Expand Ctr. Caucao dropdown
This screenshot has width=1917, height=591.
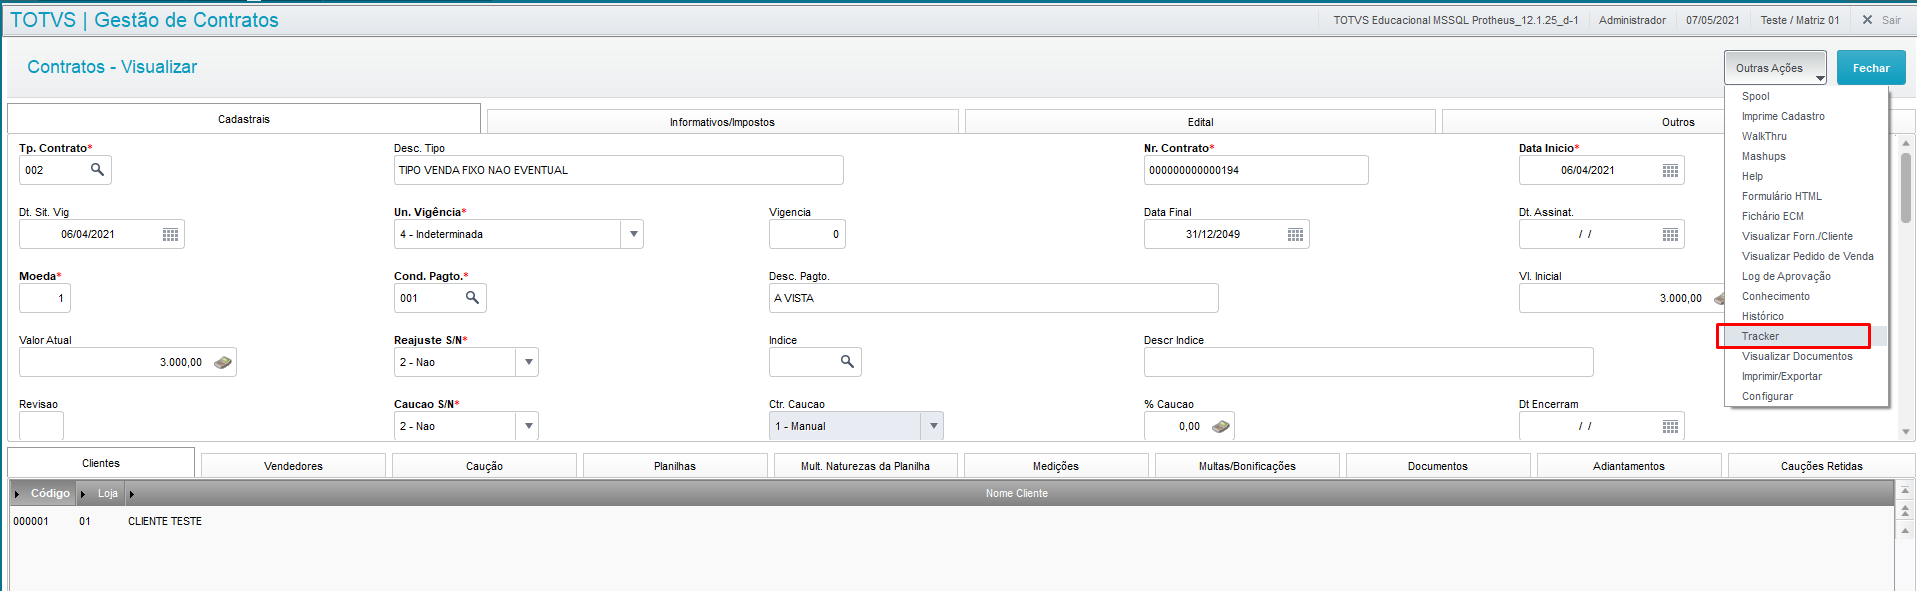932,426
